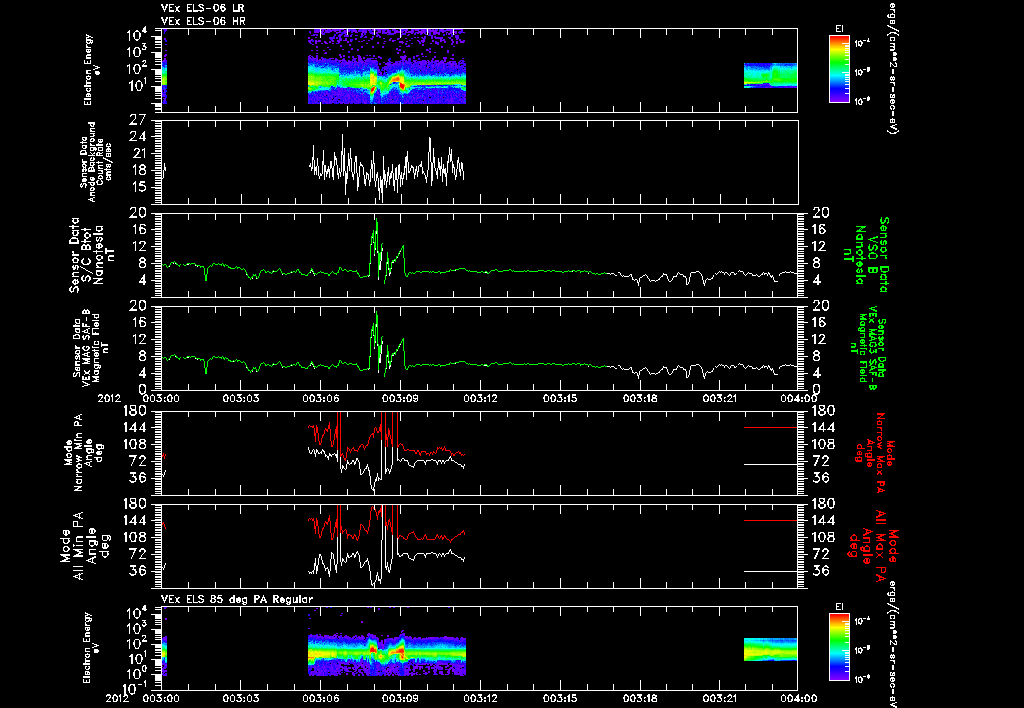
Task: Click the flat white line segment in the All PA panel
Action: 771,571
